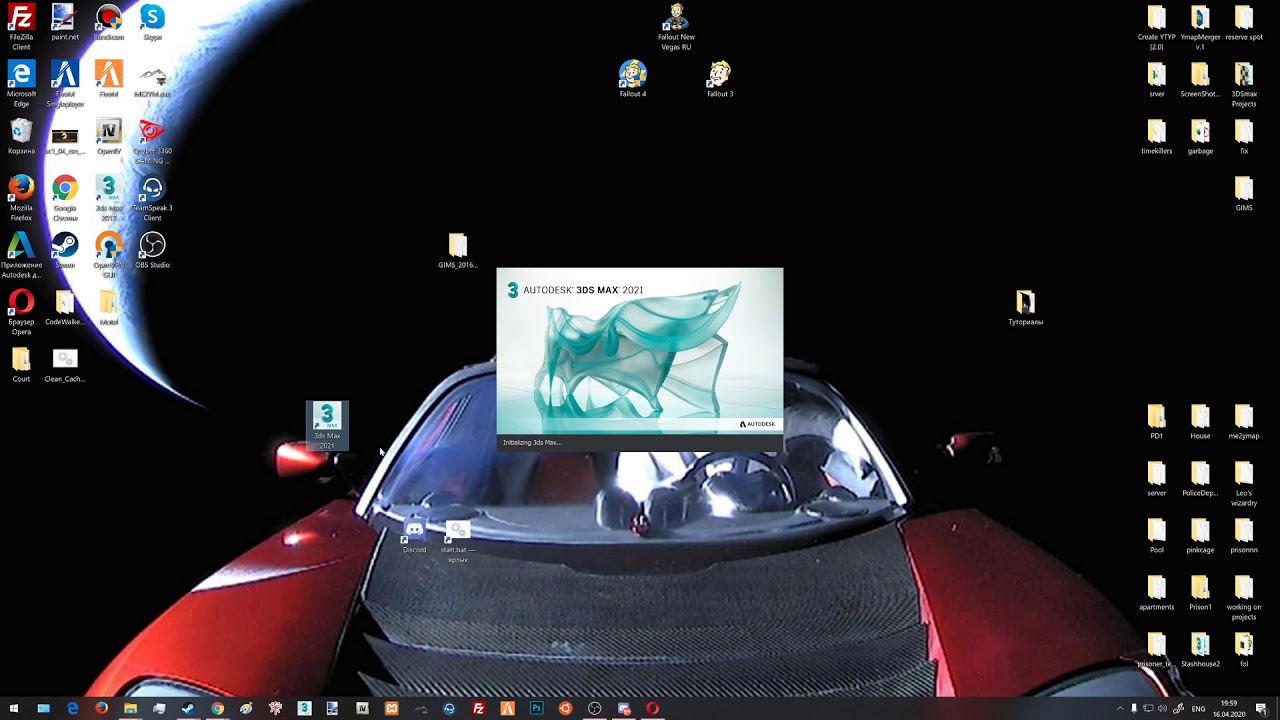Select the working on projects folder

[1244, 597]
